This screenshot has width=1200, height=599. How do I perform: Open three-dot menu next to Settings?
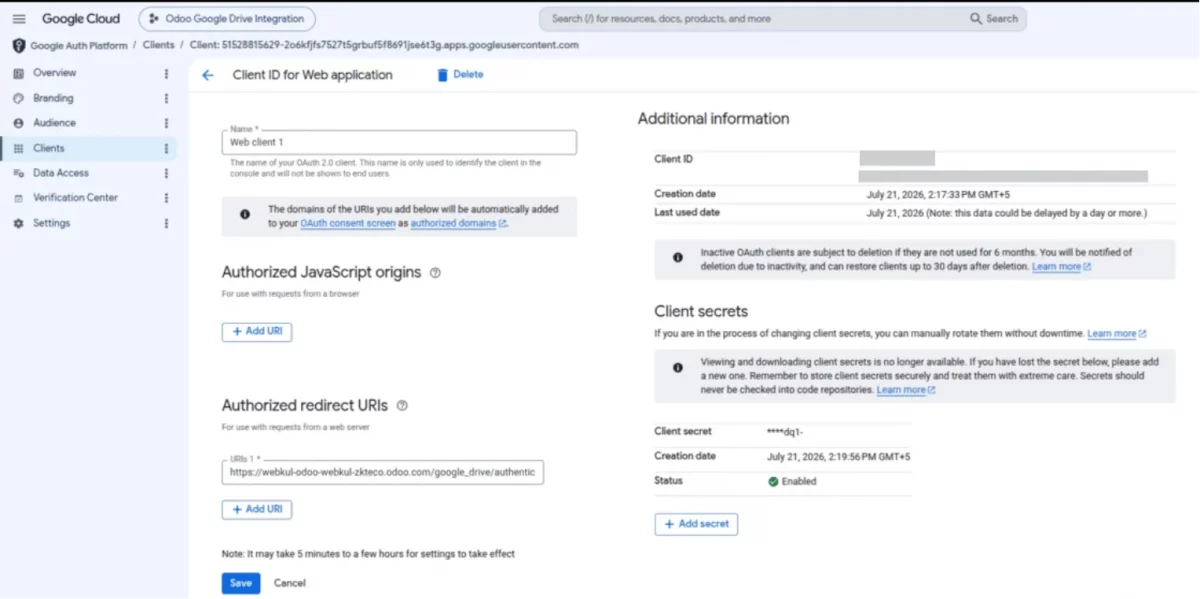[166, 223]
